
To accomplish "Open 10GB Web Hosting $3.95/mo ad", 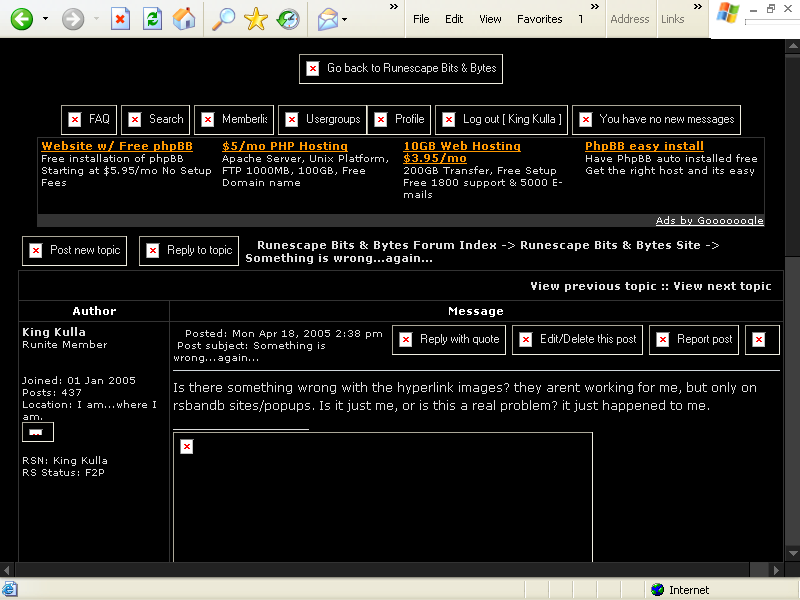I will [x=462, y=152].
